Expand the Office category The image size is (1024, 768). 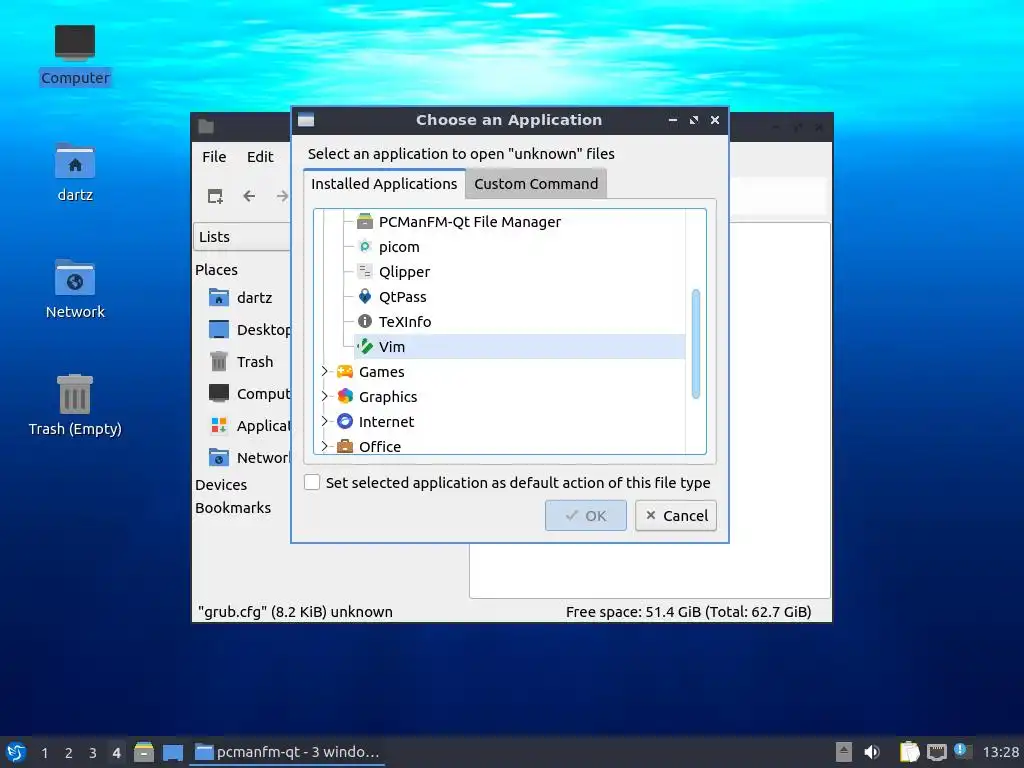[x=325, y=447]
